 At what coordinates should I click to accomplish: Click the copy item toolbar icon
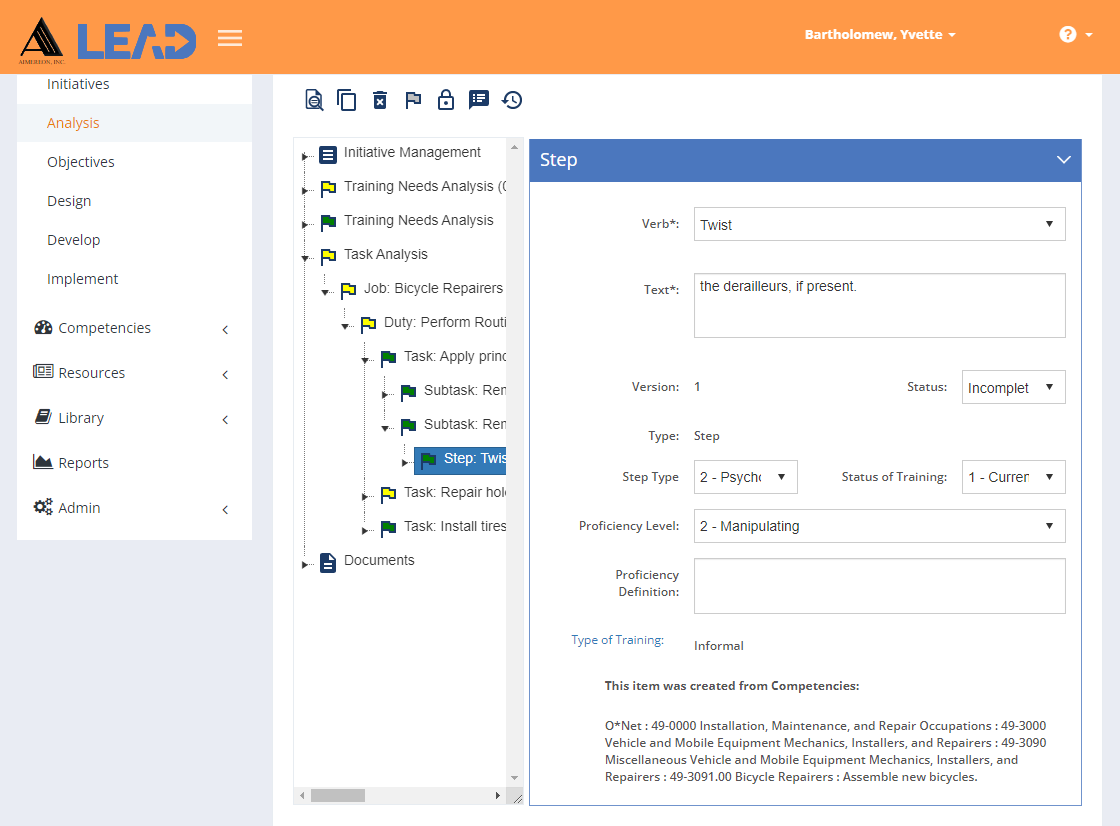(346, 100)
